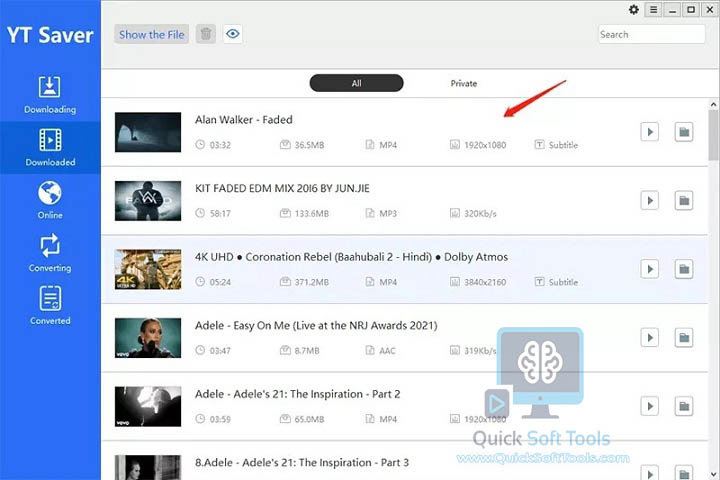Click the Show the File button

point(152,34)
